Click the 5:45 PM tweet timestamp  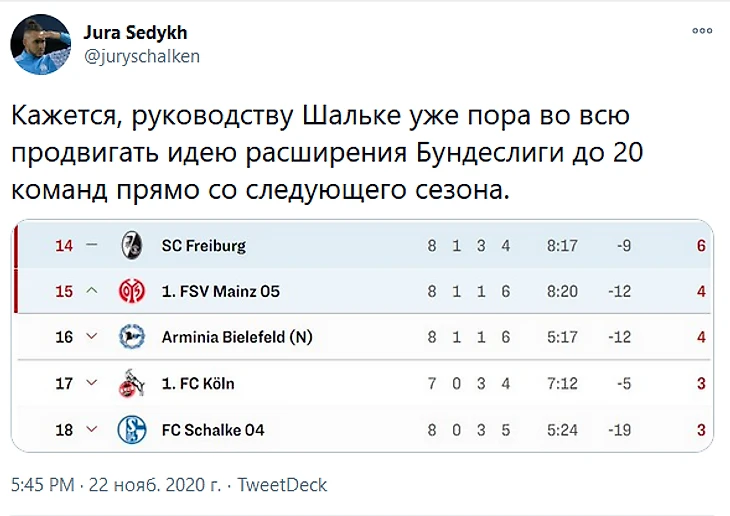(x=42, y=485)
